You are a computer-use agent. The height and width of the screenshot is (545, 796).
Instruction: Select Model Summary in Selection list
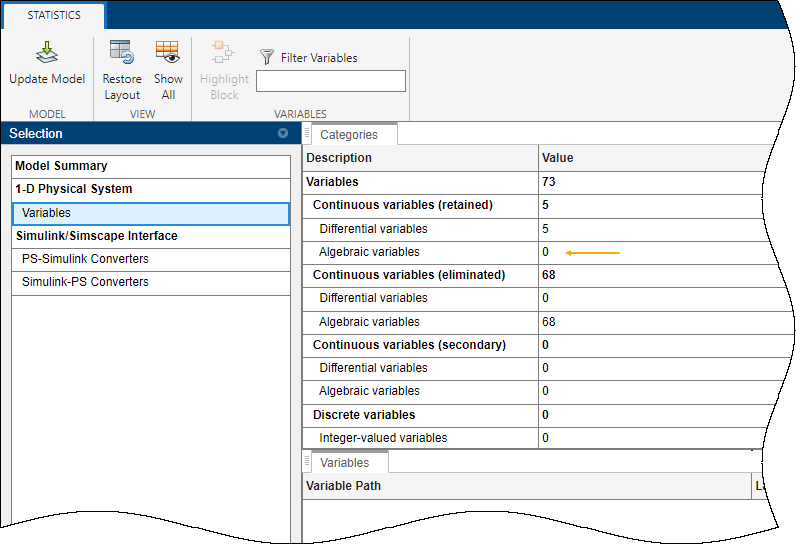[x=61, y=166]
